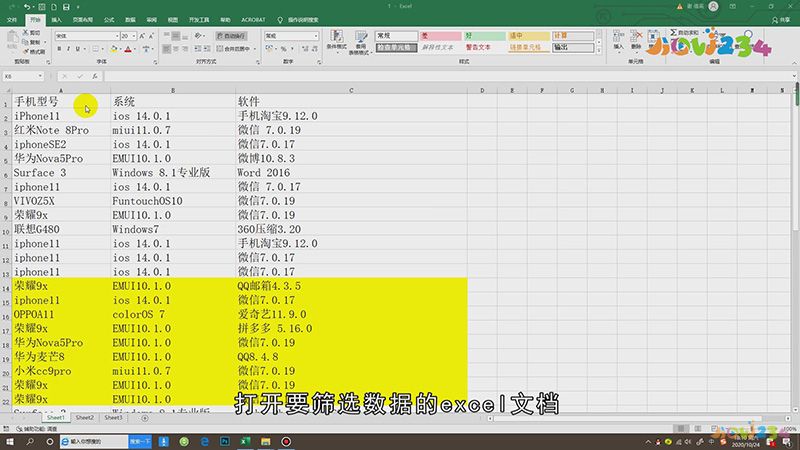This screenshot has height=450, width=800.
Task: Click the increase decimal icon
Action: [305, 49]
